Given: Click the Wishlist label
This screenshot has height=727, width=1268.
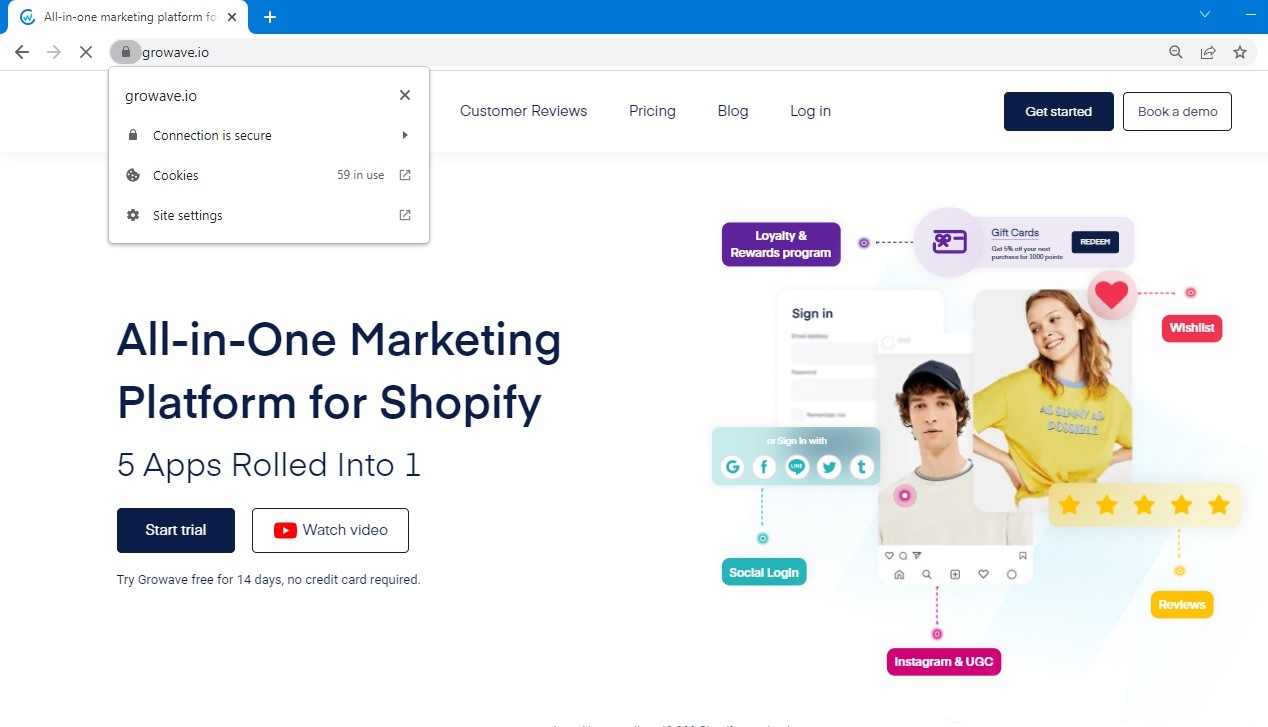Looking at the screenshot, I should (1192, 328).
